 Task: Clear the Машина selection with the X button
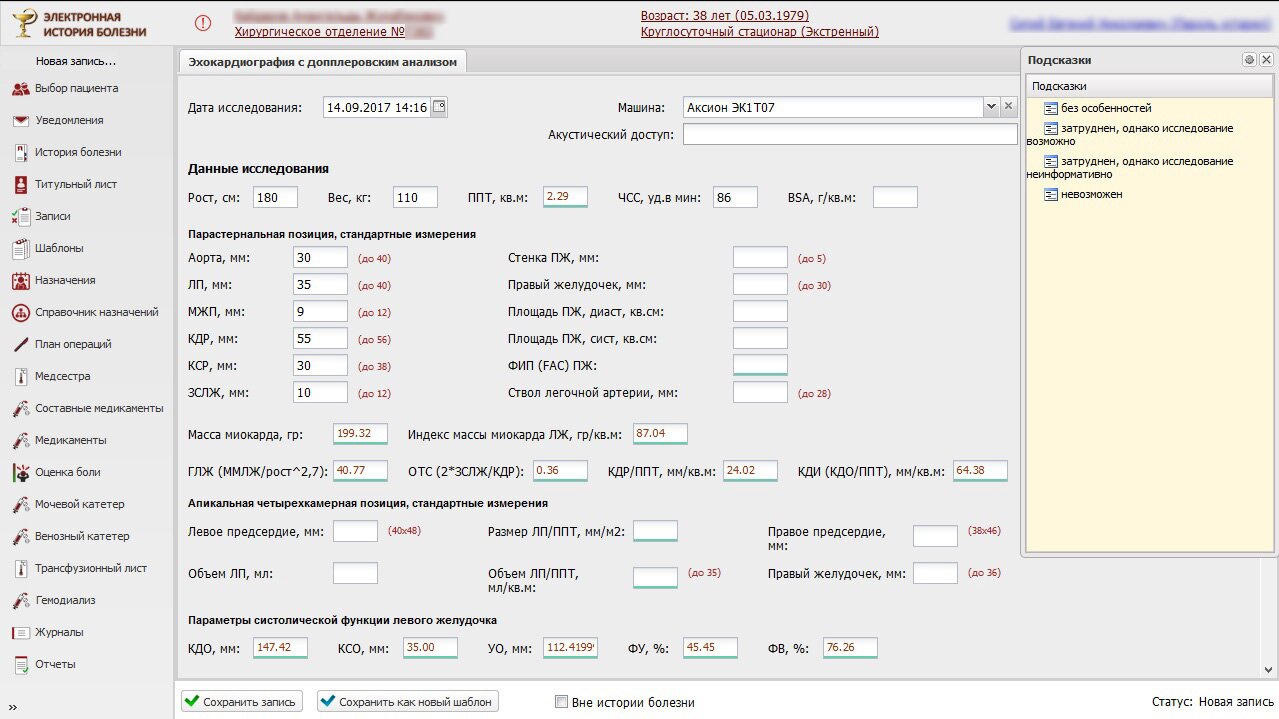click(x=1008, y=107)
